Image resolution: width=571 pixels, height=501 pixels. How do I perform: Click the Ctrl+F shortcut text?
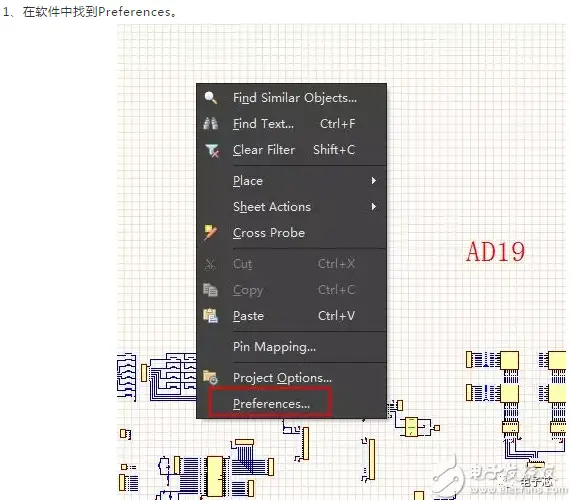pos(338,124)
